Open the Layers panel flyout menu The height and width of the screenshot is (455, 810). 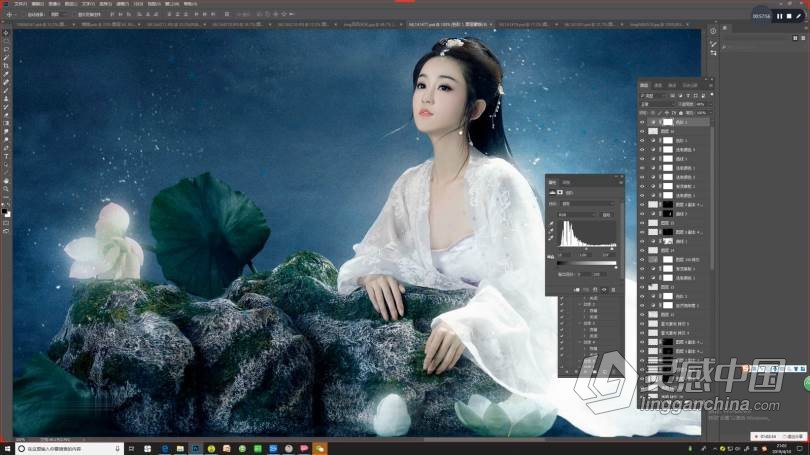pyautogui.click(x=711, y=85)
